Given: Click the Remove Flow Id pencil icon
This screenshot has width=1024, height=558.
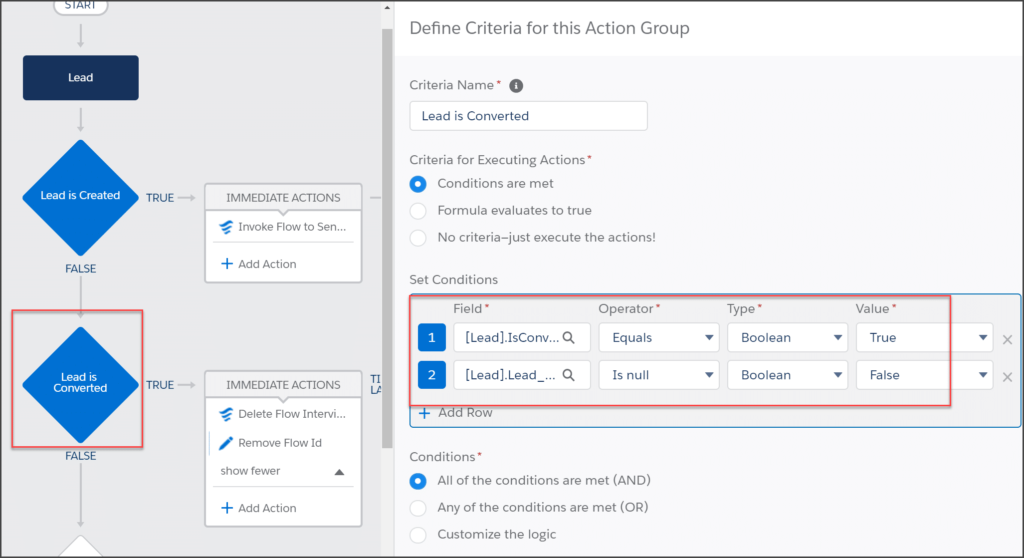Looking at the screenshot, I should [226, 443].
